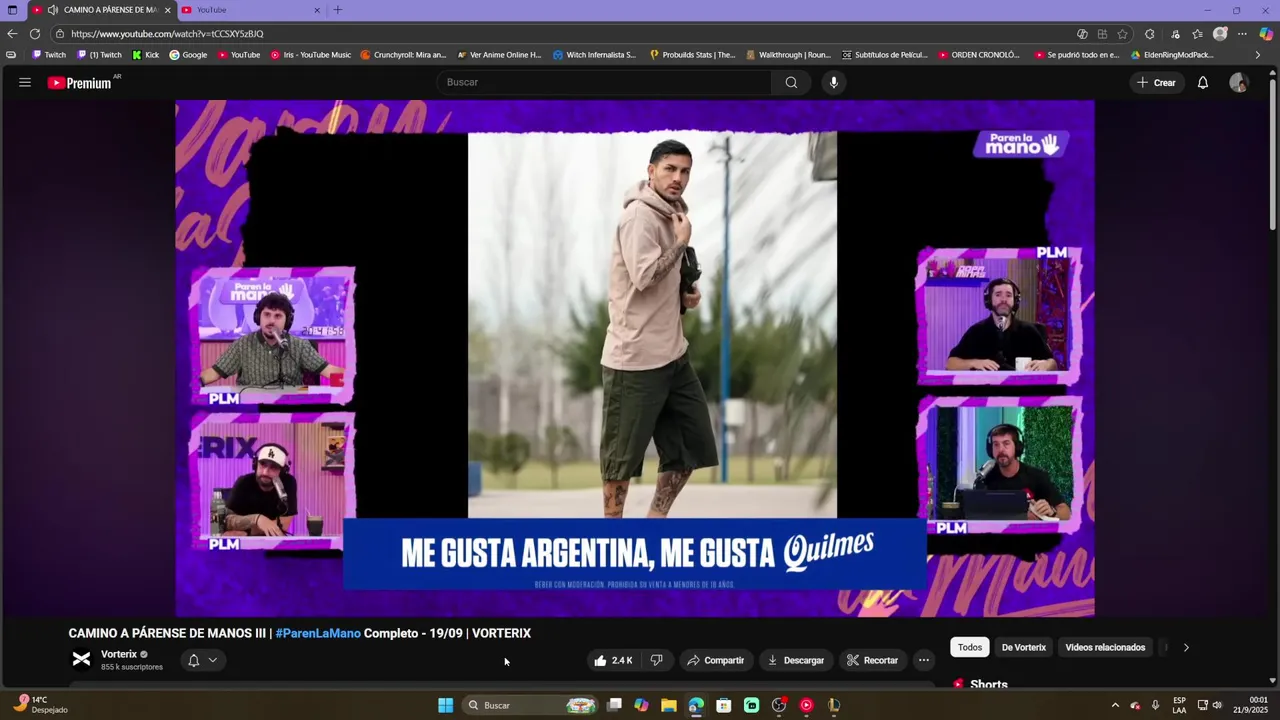
Task: Open the Google bookmark
Action: pos(188,55)
